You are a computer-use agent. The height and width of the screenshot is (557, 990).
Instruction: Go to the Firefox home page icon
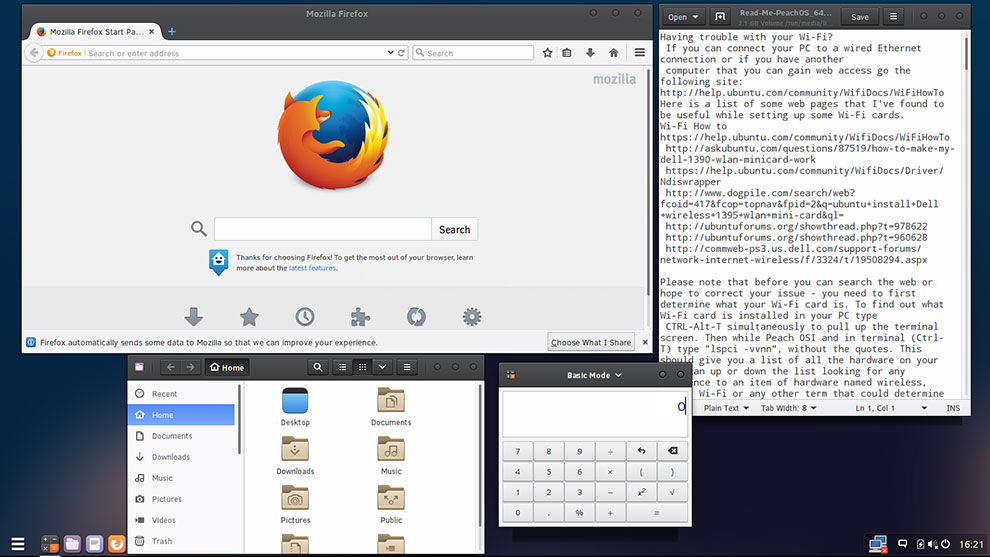pyautogui.click(x=613, y=53)
